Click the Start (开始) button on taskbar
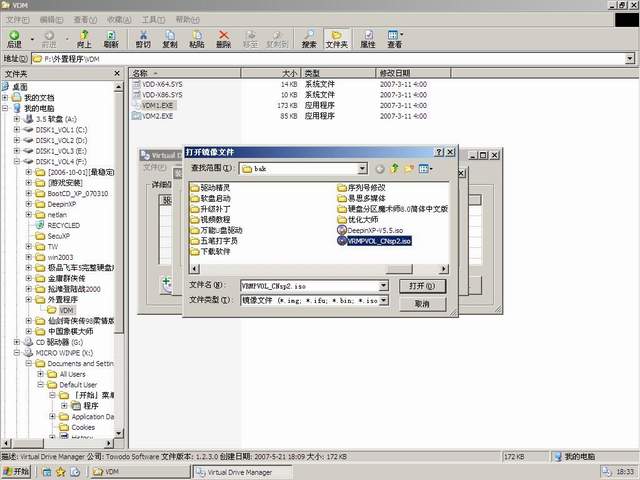This screenshot has width=640, height=480. pos(17,471)
